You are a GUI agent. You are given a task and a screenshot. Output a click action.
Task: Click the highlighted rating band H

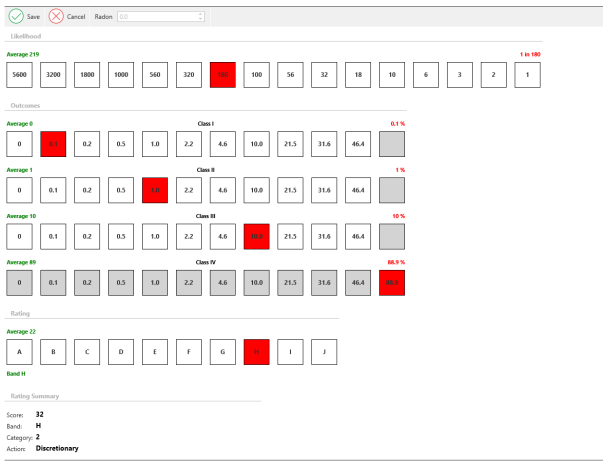(x=257, y=351)
